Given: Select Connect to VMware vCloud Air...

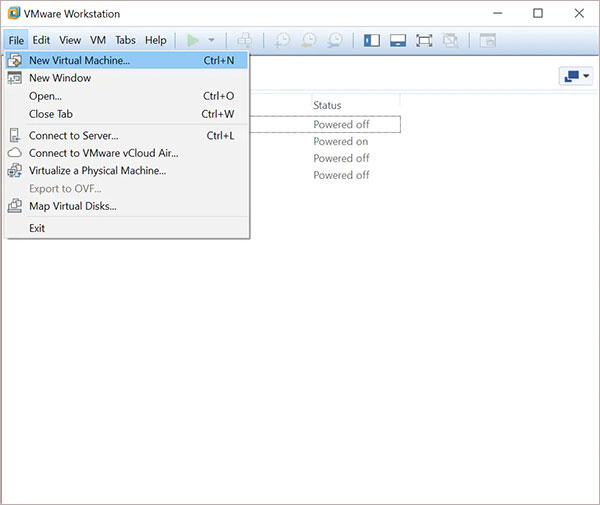Looking at the screenshot, I should click(x=127, y=153).
